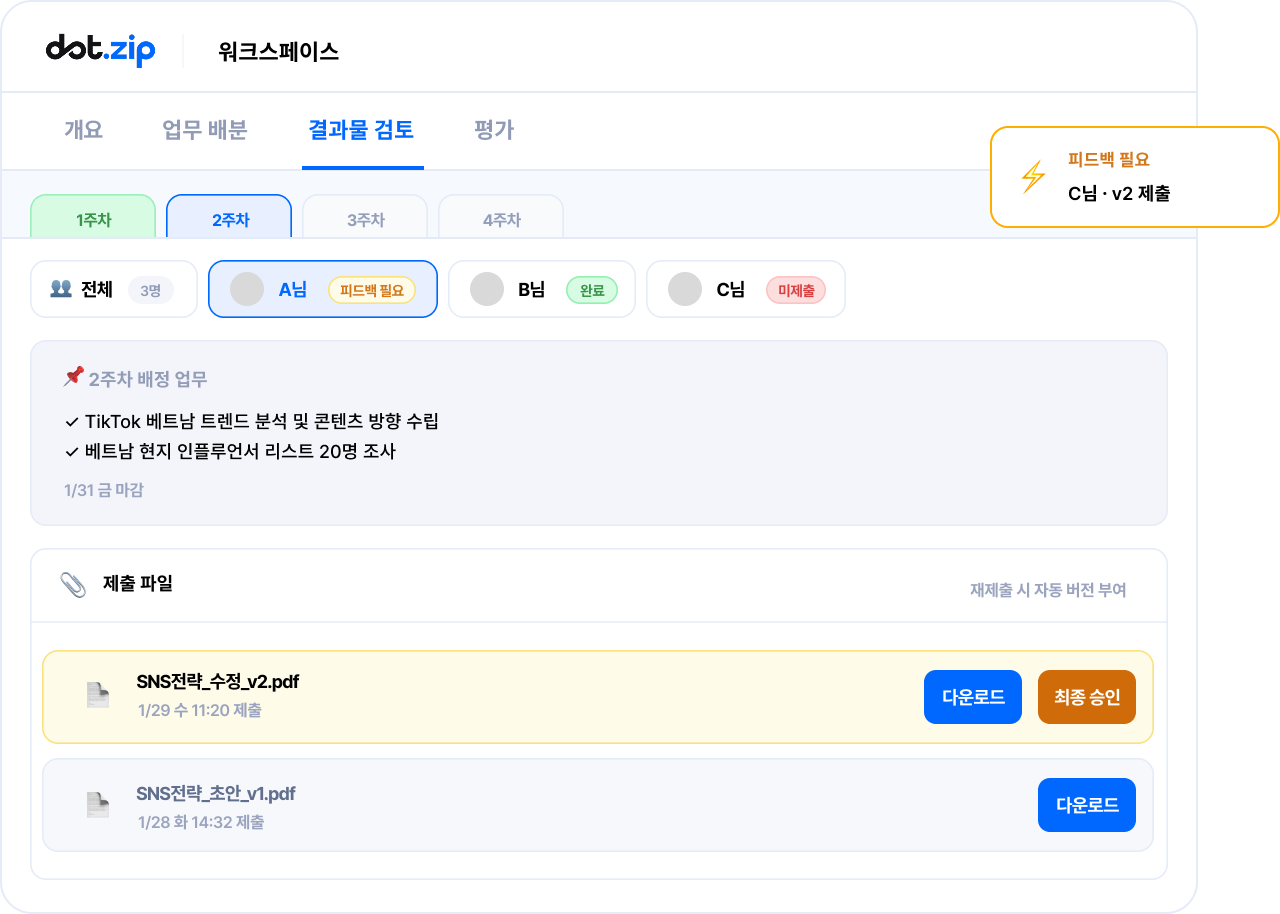Select the 1주차 week tab
This screenshot has height=914, width=1280.
point(93,217)
